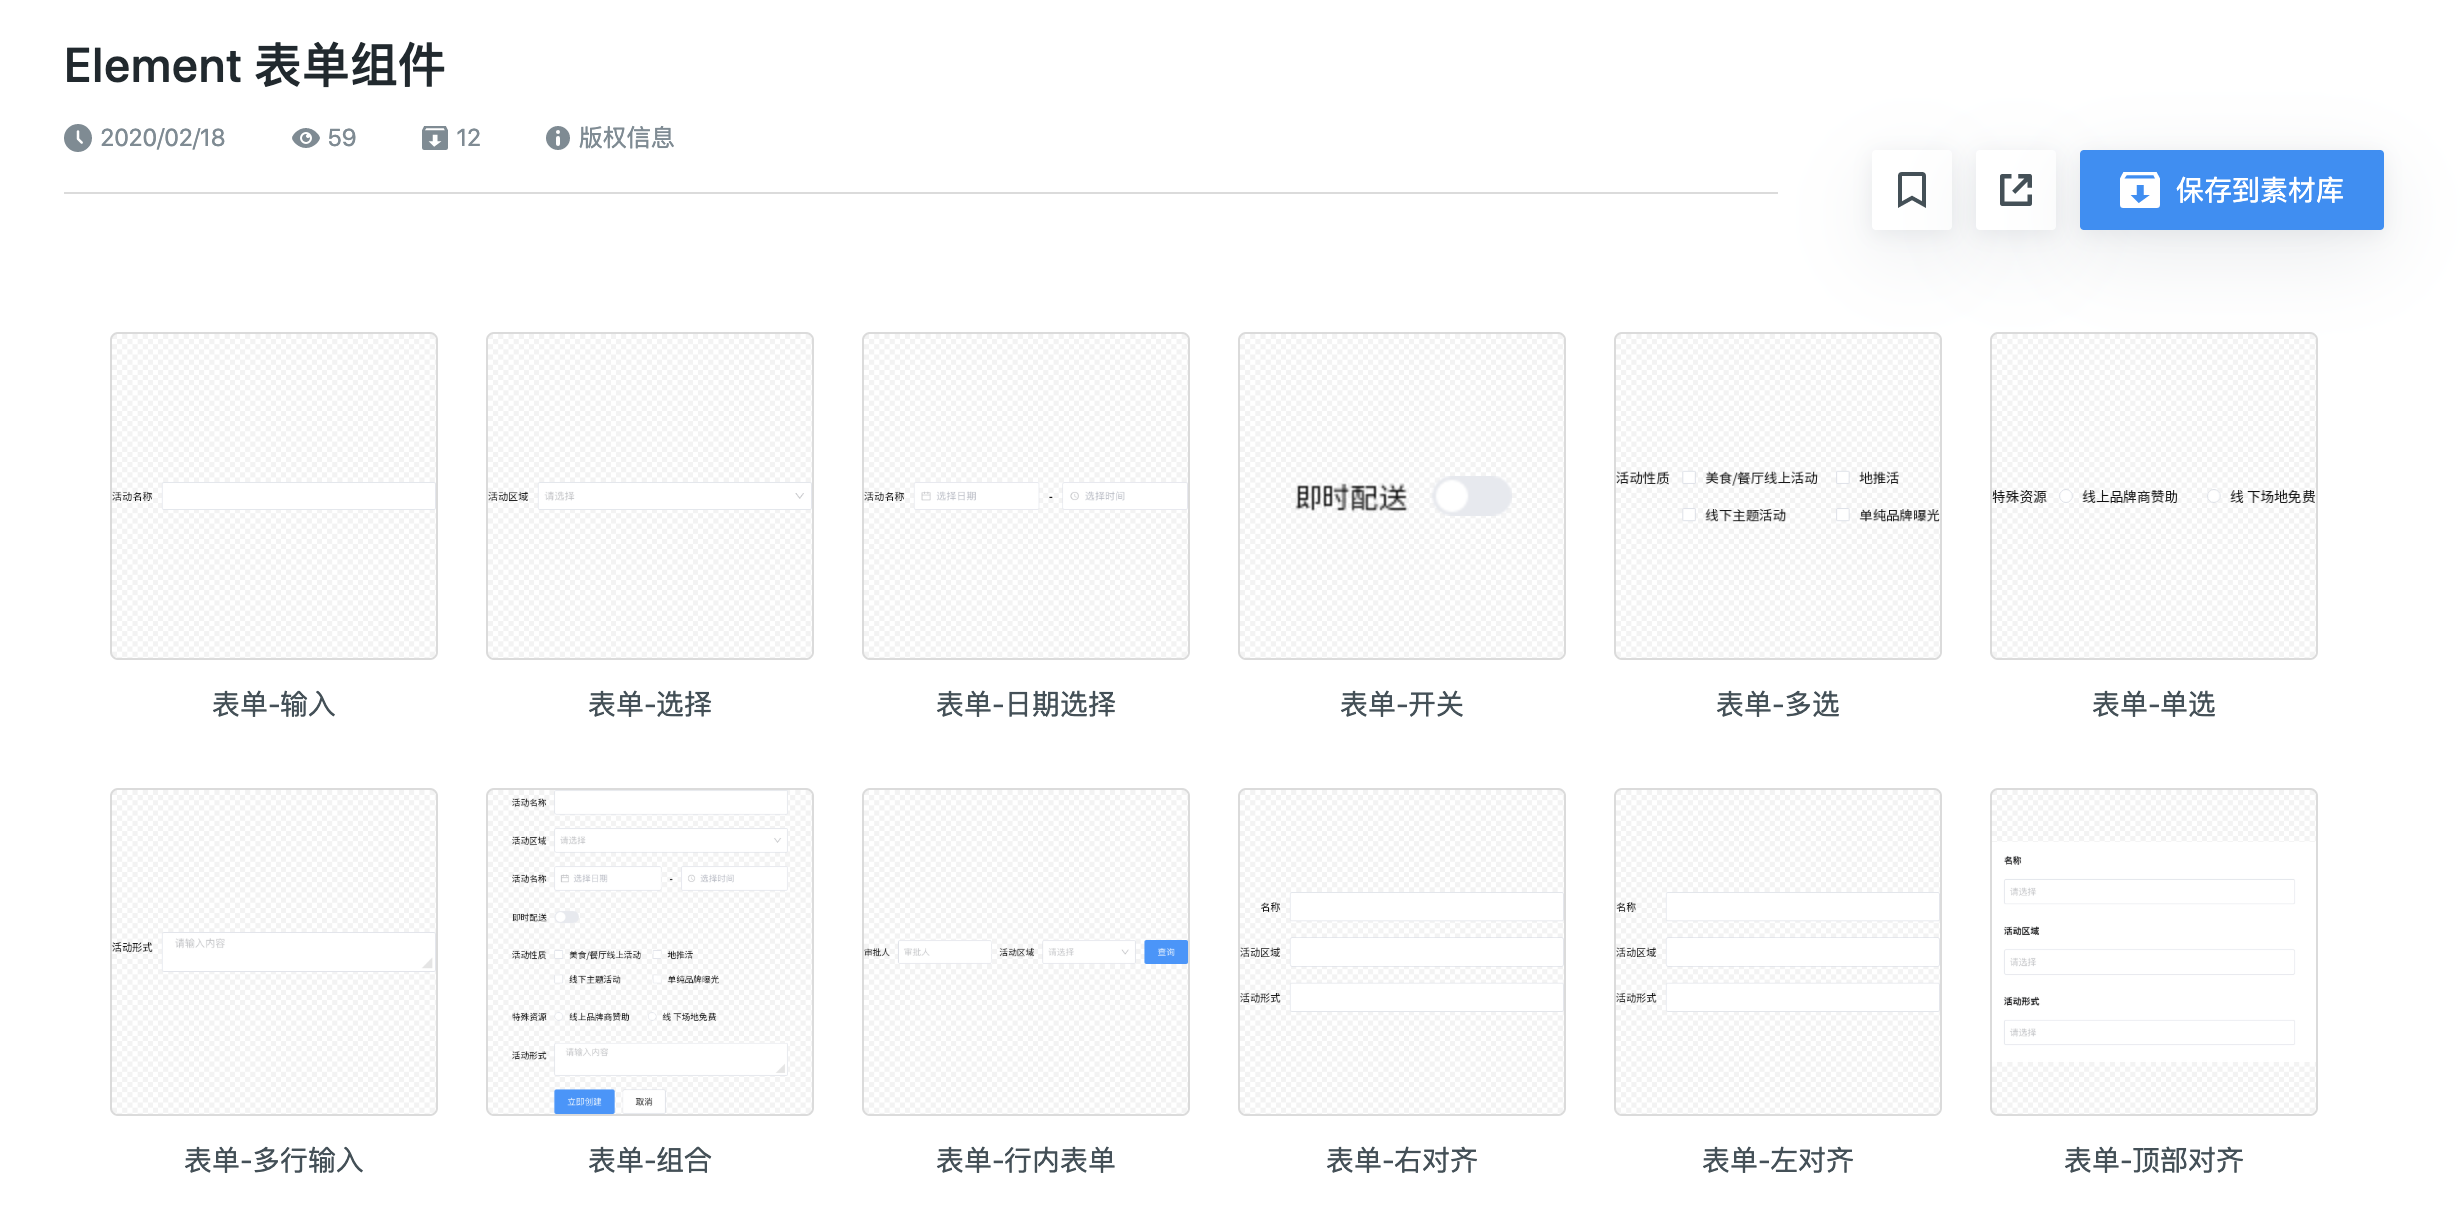Click the info icon beside 版权信息
2460x1230 pixels.
tap(557, 138)
